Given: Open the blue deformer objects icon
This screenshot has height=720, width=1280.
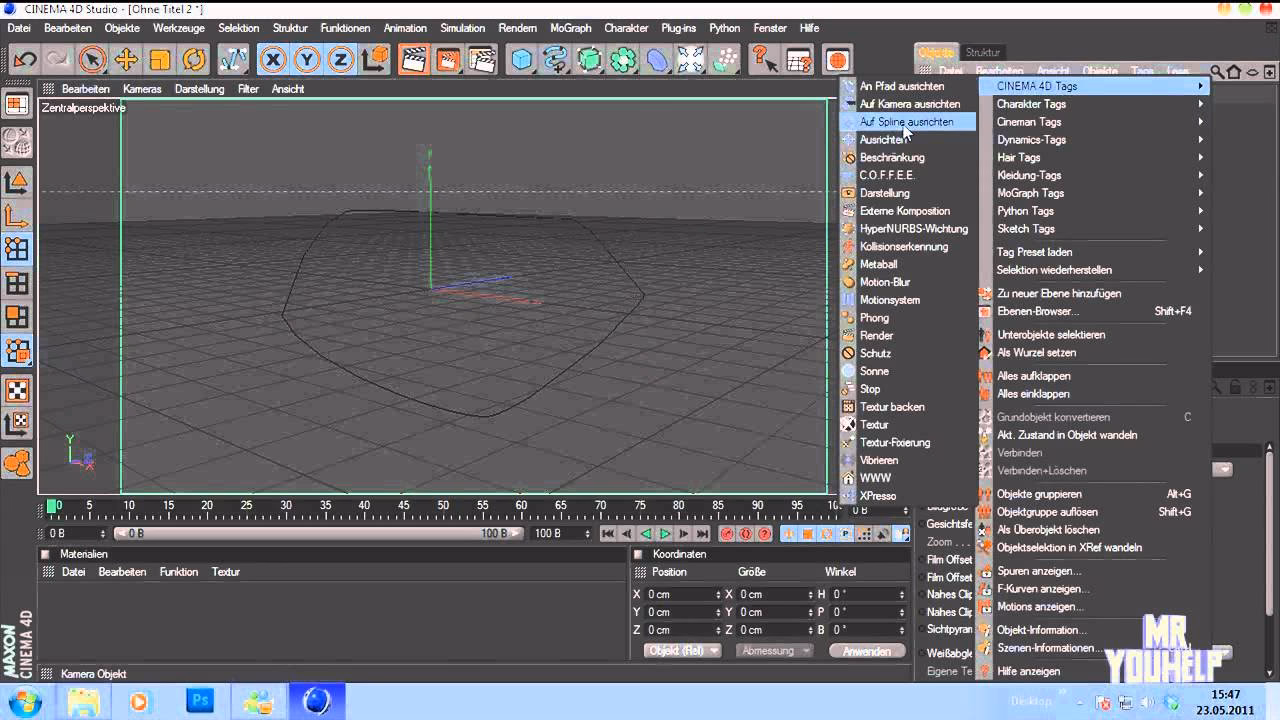Looking at the screenshot, I should click(x=657, y=60).
